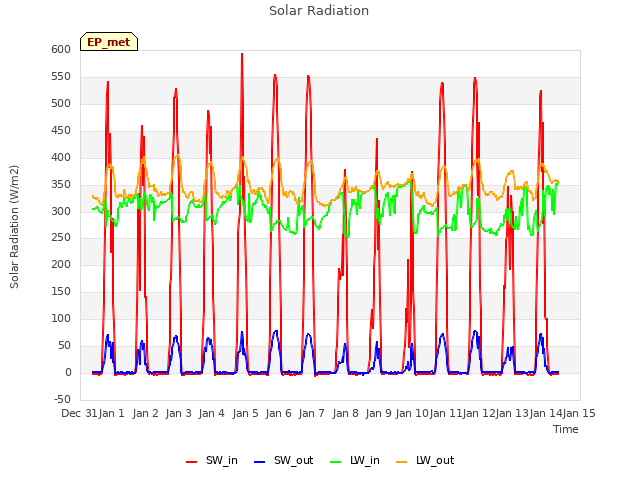Click the Jan 5 SW_in peak near 600
The width and height of the screenshot is (640, 480).
(242, 54)
